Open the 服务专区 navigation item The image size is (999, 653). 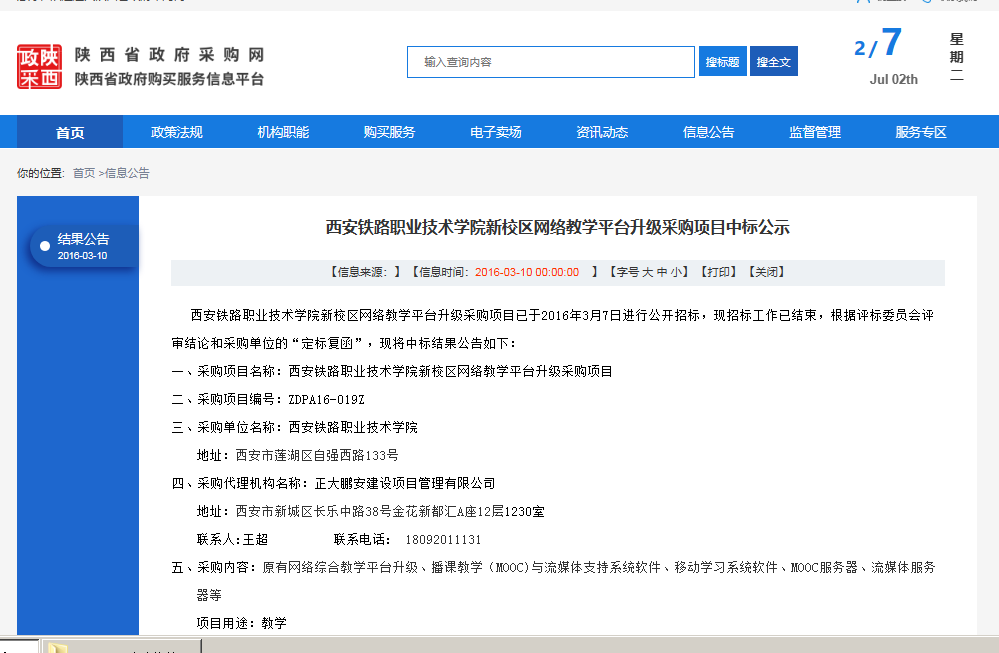[x=920, y=132]
